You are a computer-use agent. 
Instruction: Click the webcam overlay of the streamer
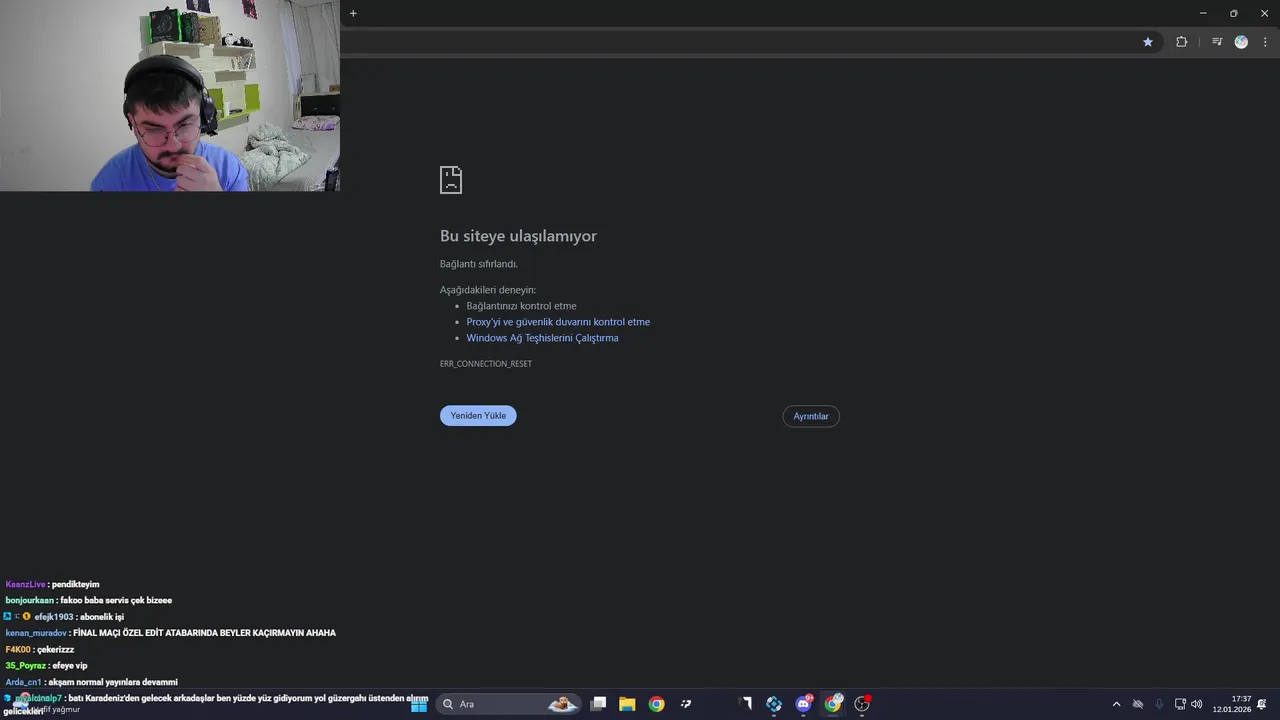coord(170,95)
